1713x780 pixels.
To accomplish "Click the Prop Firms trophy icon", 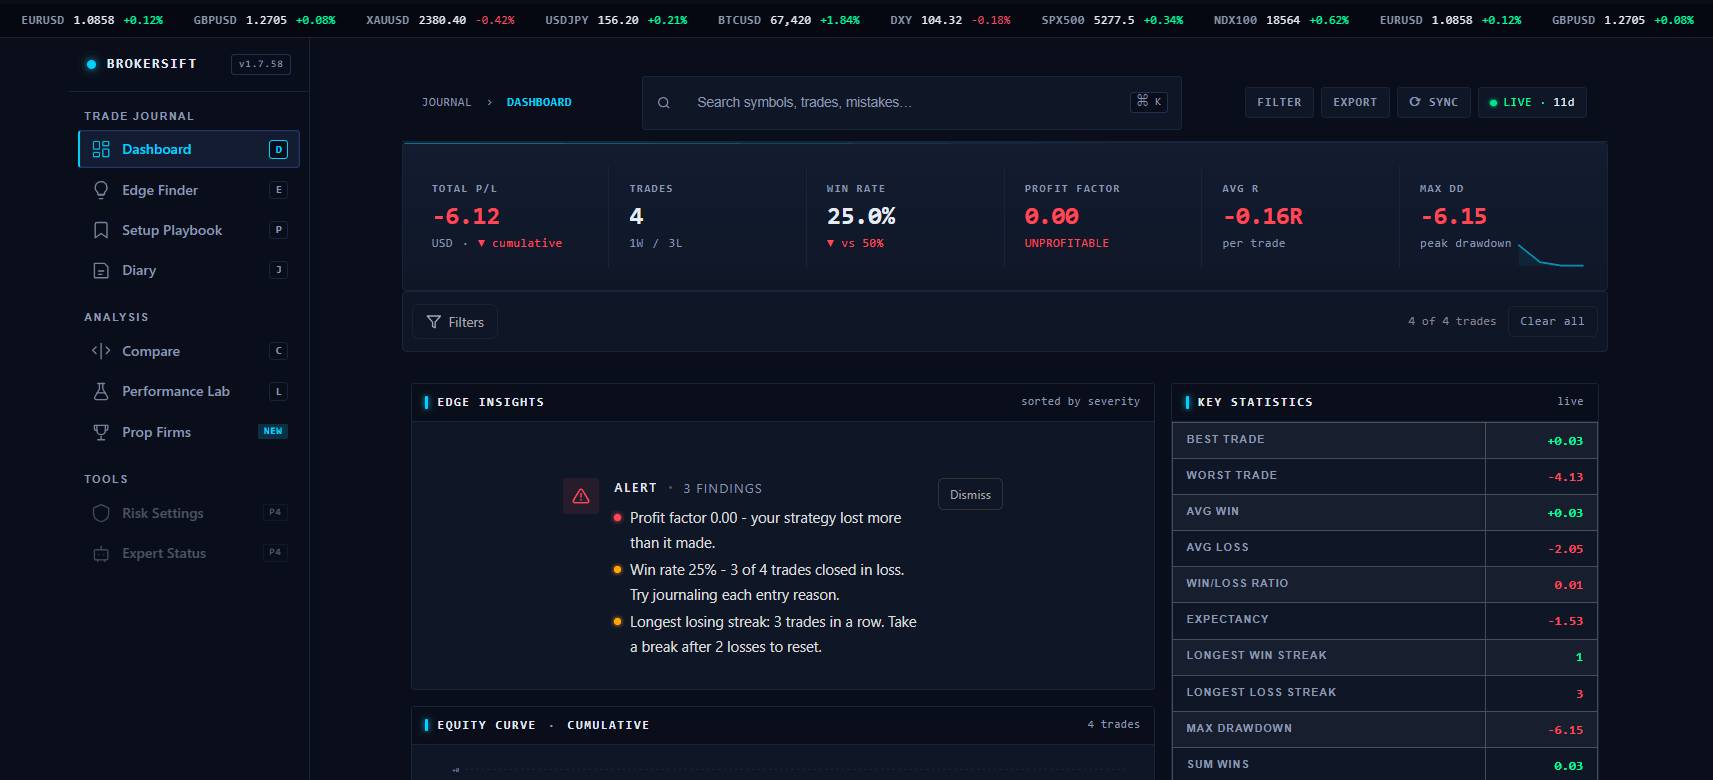I will [x=101, y=432].
